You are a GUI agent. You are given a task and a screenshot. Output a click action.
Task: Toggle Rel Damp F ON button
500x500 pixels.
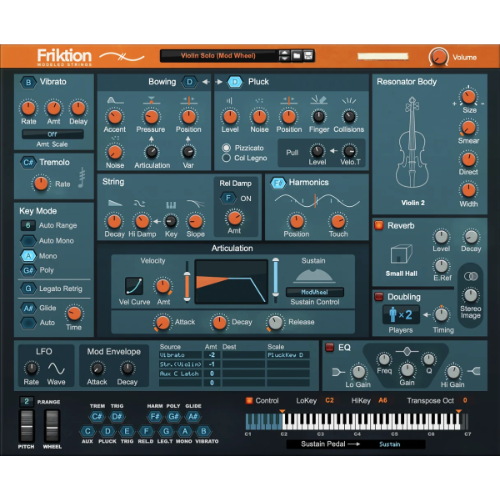point(228,198)
